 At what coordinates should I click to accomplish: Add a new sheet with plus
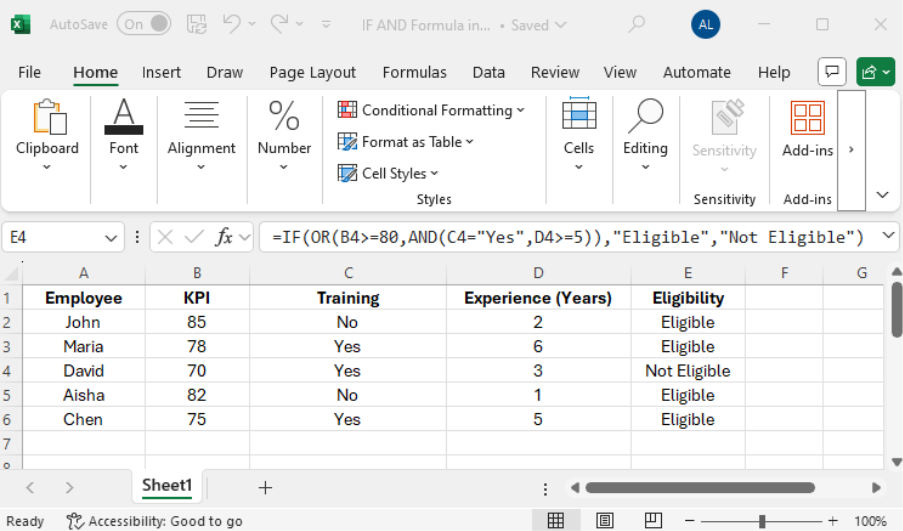click(265, 488)
